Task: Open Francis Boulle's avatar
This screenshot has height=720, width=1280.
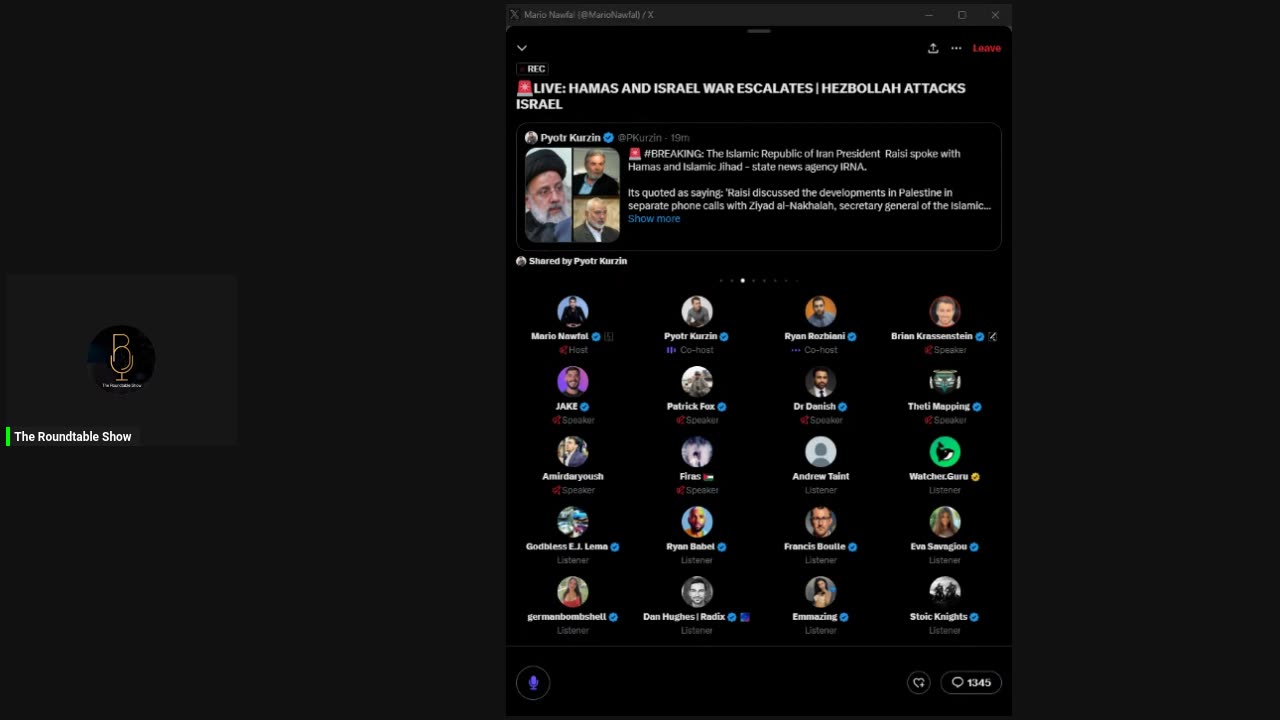Action: (x=821, y=521)
